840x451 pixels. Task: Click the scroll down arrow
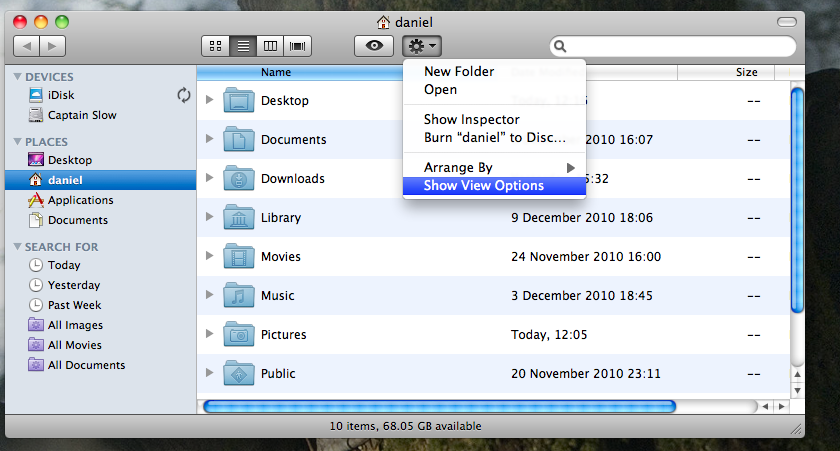(x=797, y=390)
